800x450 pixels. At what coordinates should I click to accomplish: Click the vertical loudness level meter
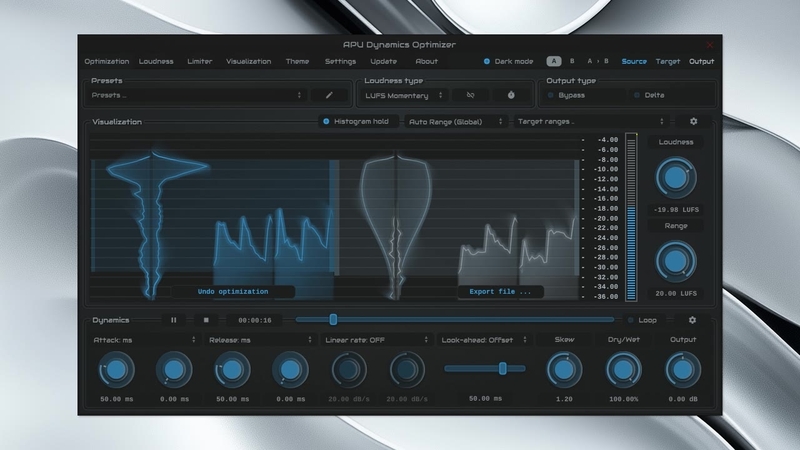coord(631,217)
